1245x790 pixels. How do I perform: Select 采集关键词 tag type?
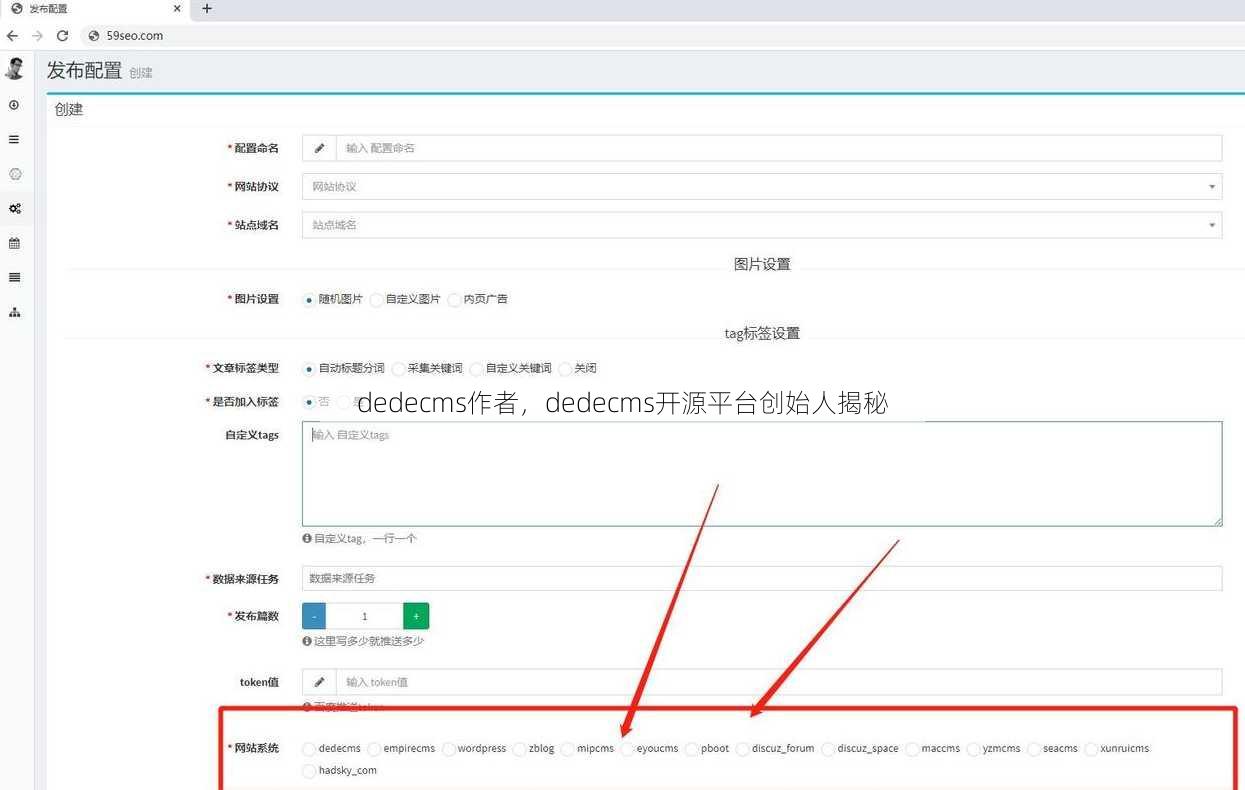(398, 369)
